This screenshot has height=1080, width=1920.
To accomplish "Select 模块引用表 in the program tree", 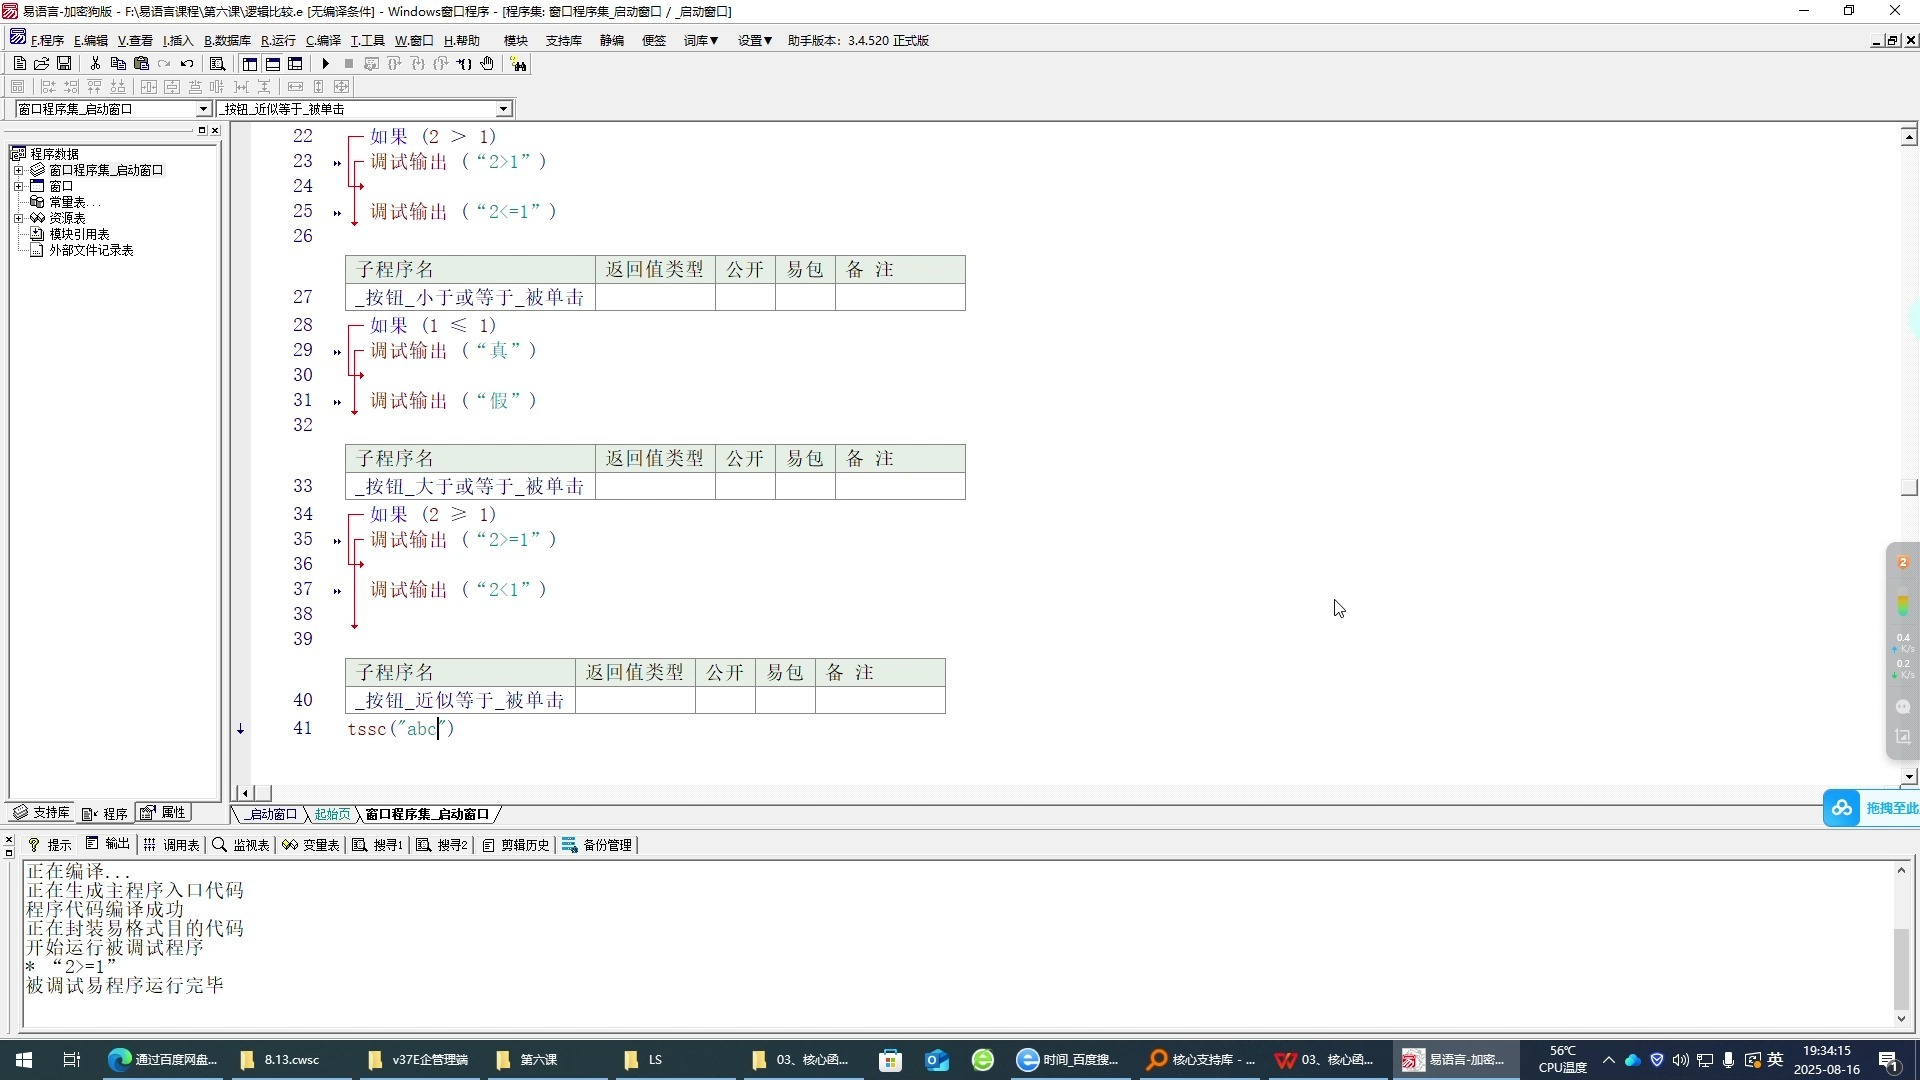I will [x=79, y=234].
